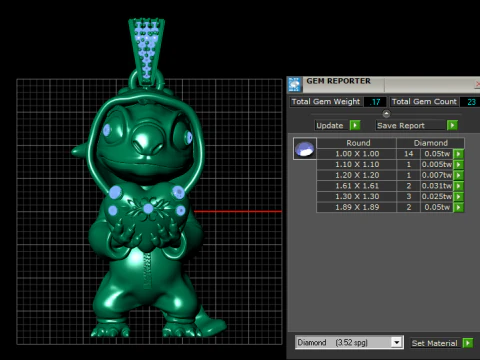This screenshot has width=480, height=360.
Task: Click the green arrow next to Set Material
Action: click(x=468, y=343)
